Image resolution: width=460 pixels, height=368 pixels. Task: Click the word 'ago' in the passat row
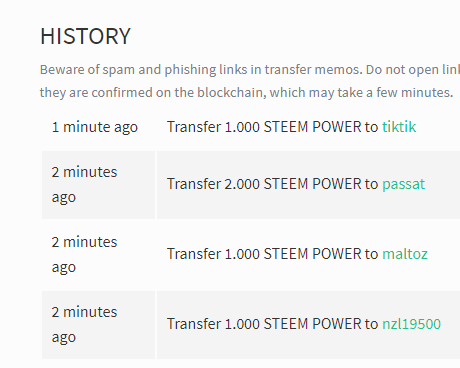(64, 198)
